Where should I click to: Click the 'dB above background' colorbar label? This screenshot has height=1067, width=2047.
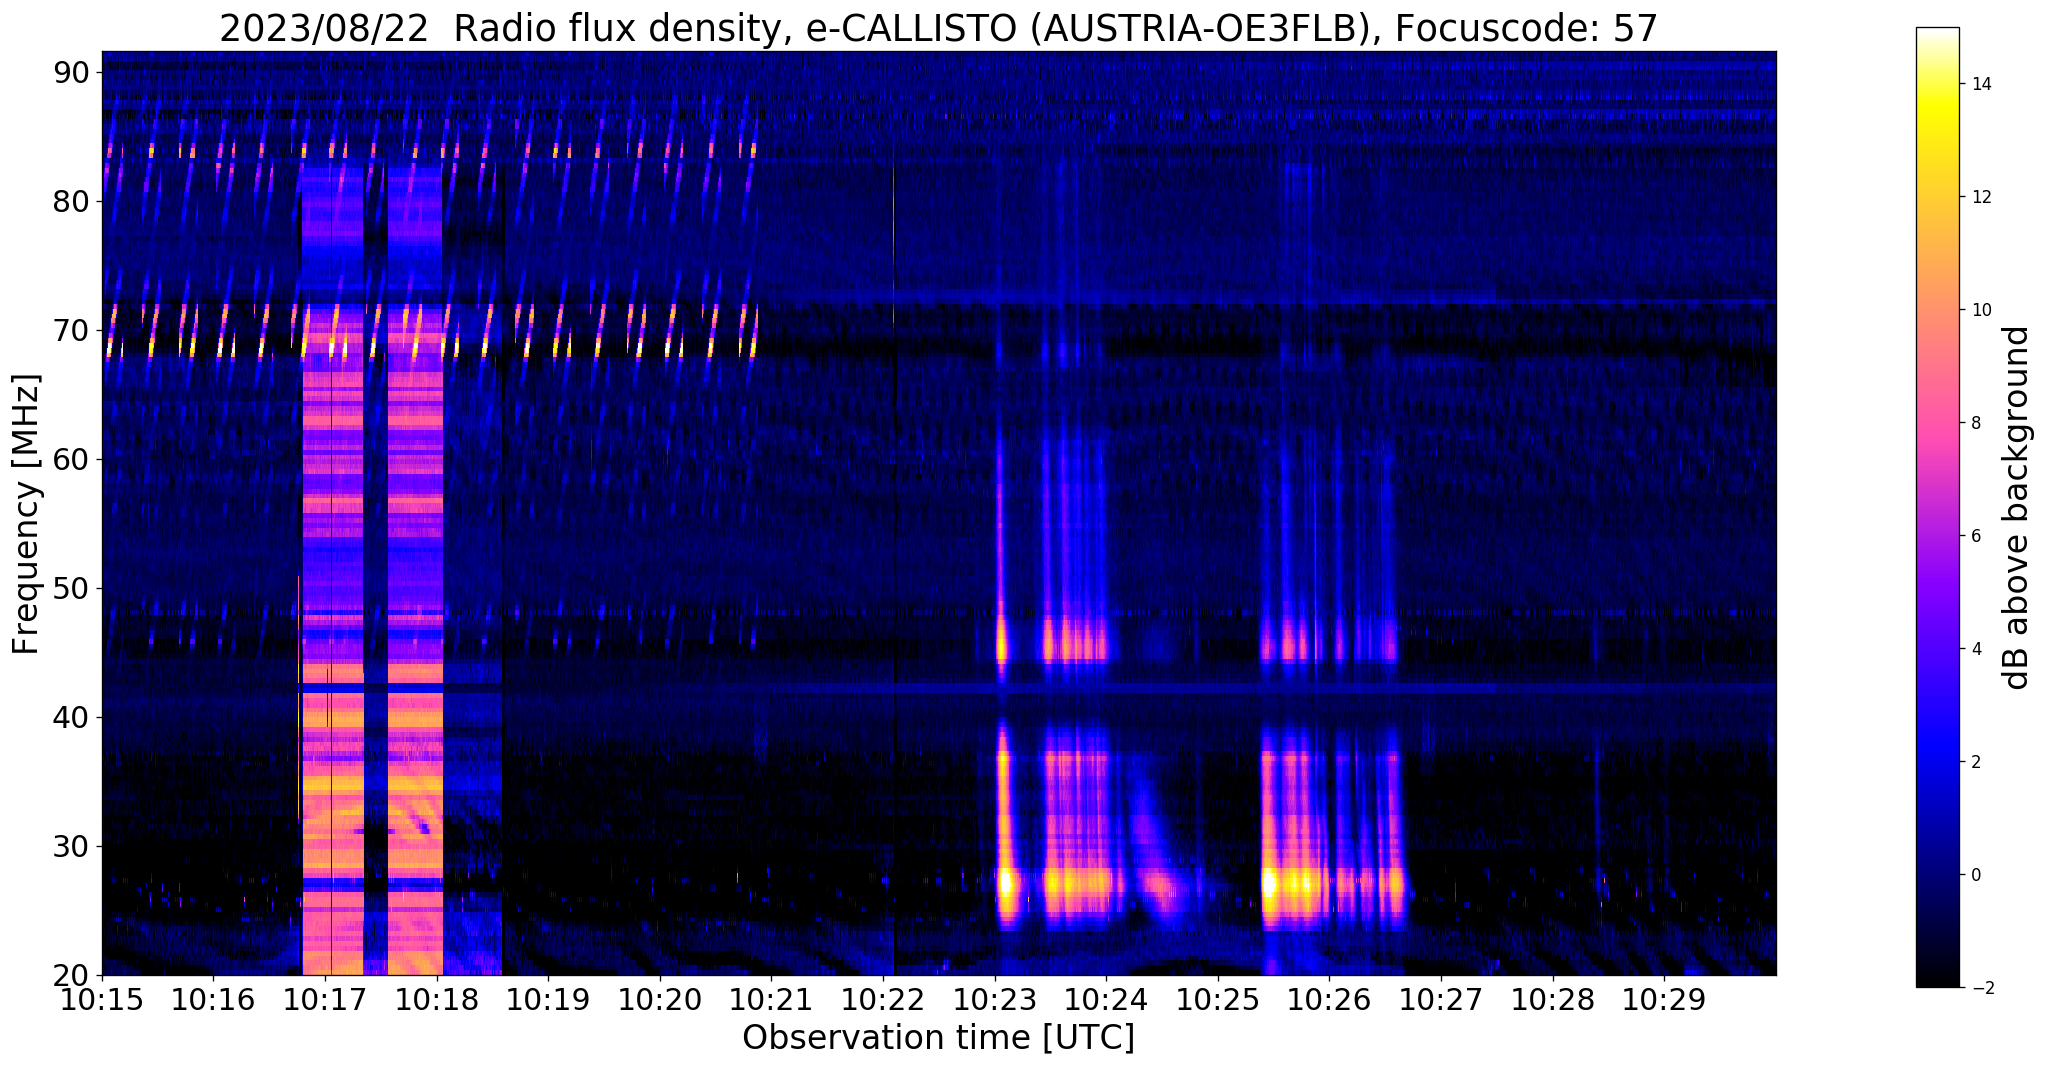pyautogui.click(x=2017, y=508)
